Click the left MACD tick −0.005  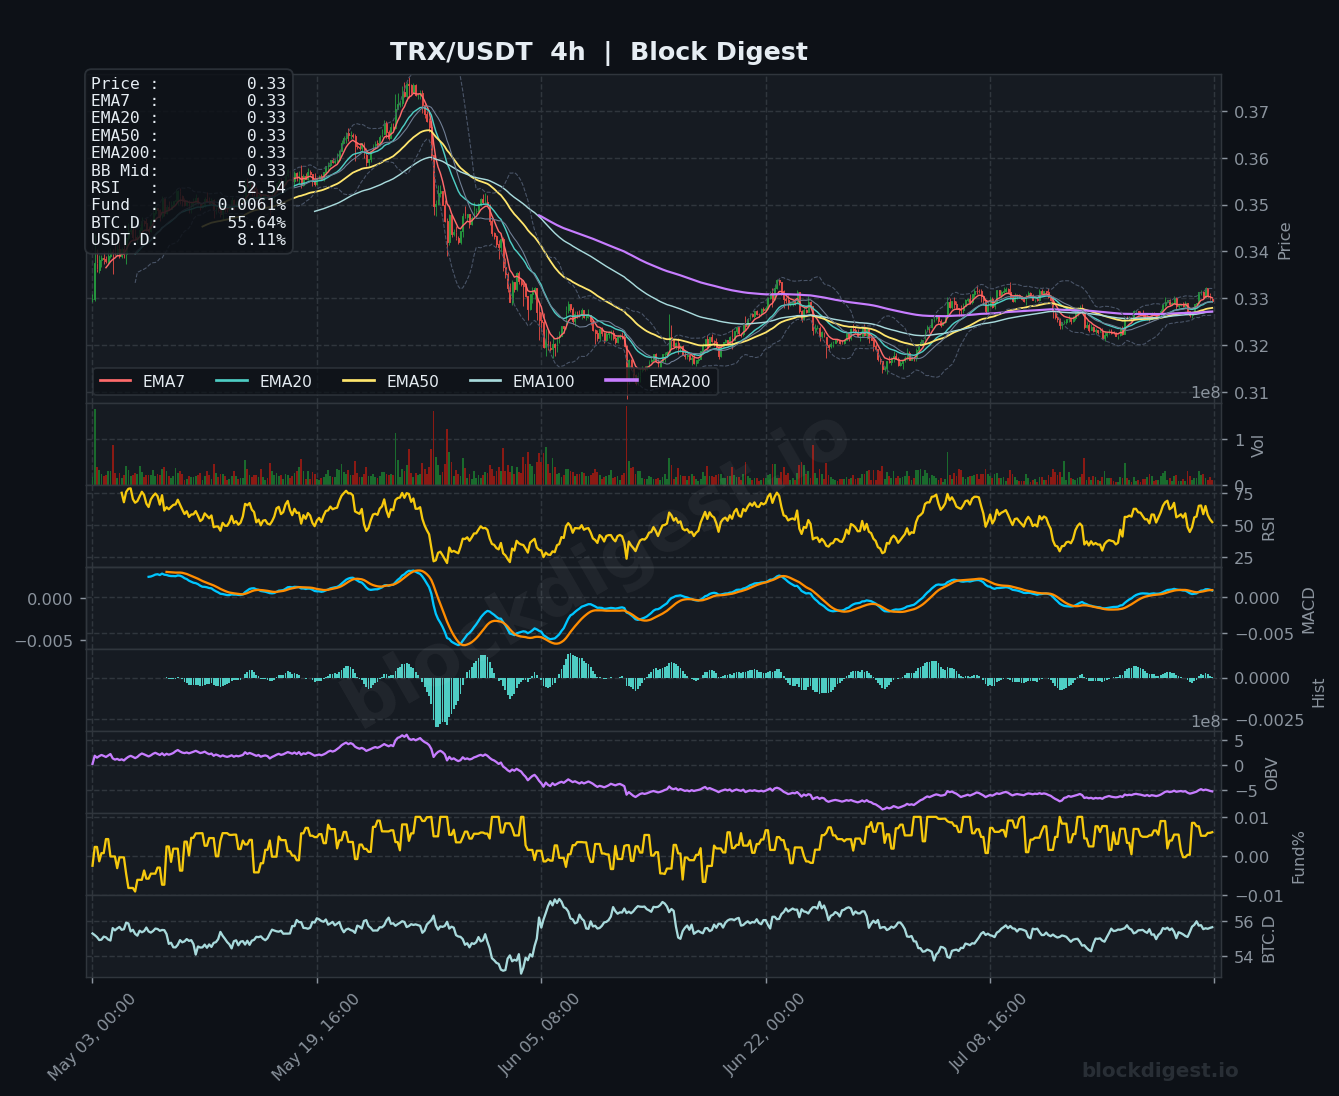pyautogui.click(x=44, y=641)
